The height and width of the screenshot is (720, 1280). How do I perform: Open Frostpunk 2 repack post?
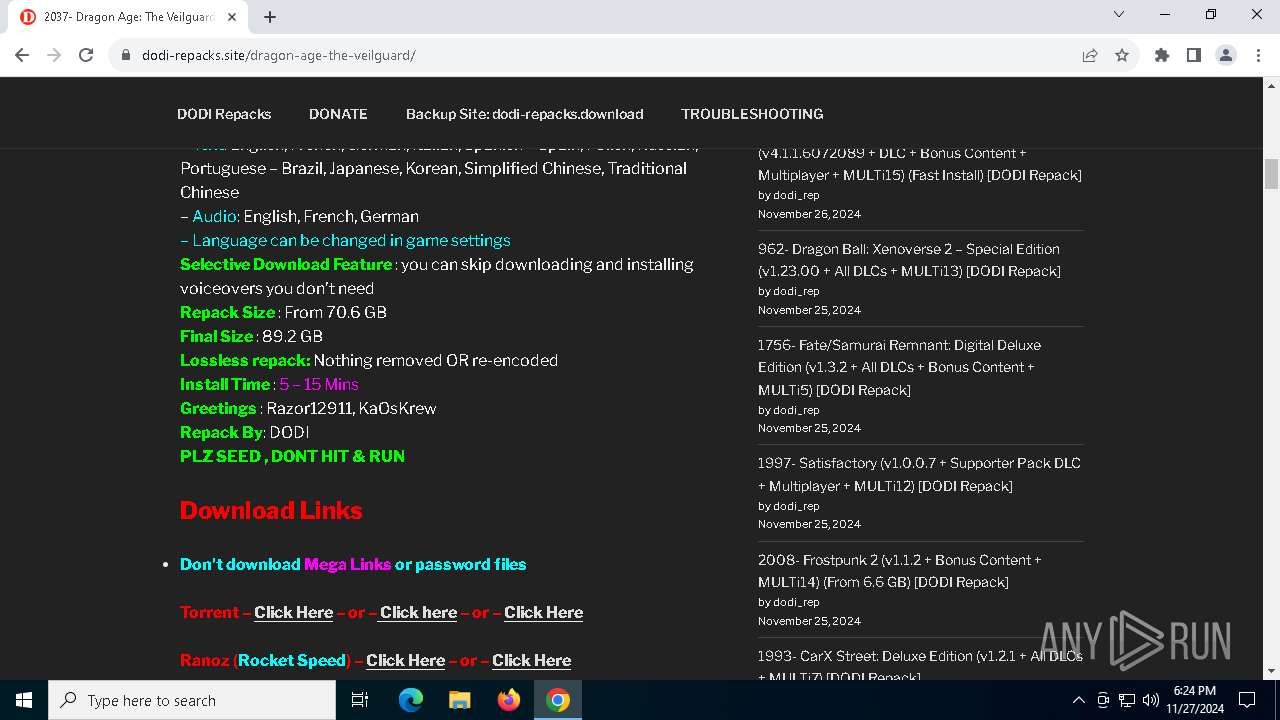coord(899,571)
